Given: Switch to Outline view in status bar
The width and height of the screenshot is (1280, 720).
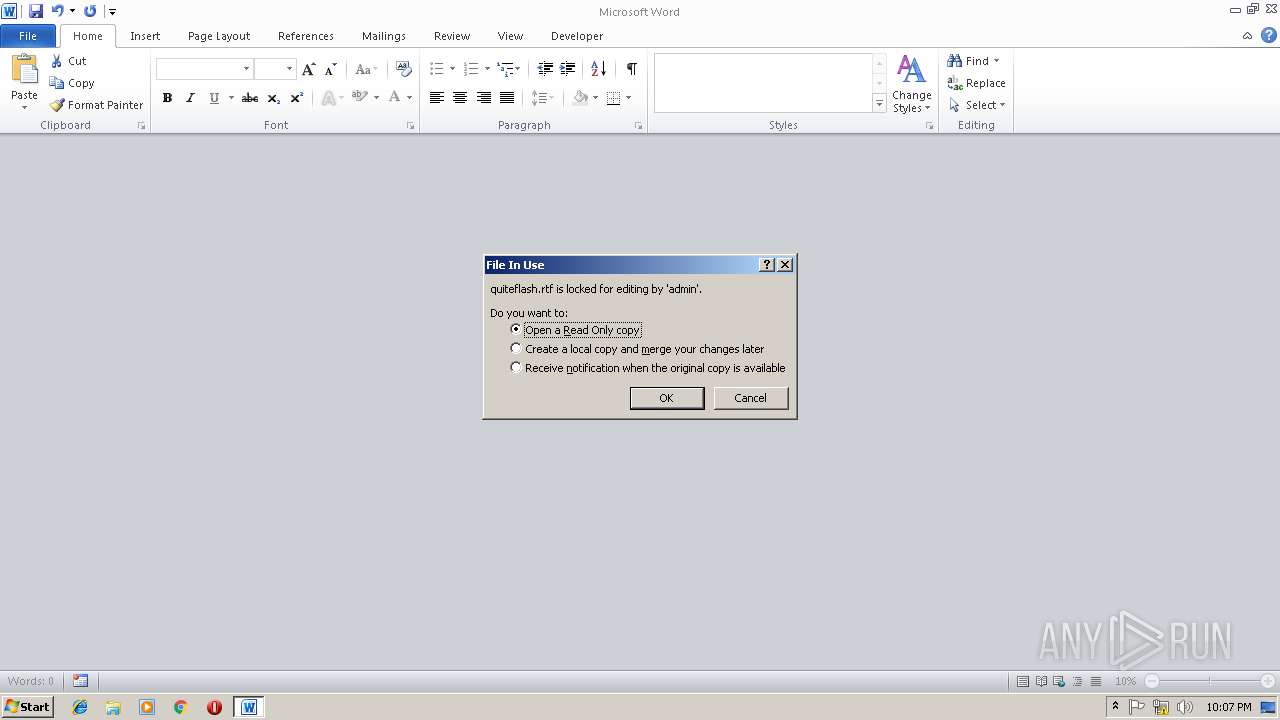Looking at the screenshot, I should [1078, 681].
